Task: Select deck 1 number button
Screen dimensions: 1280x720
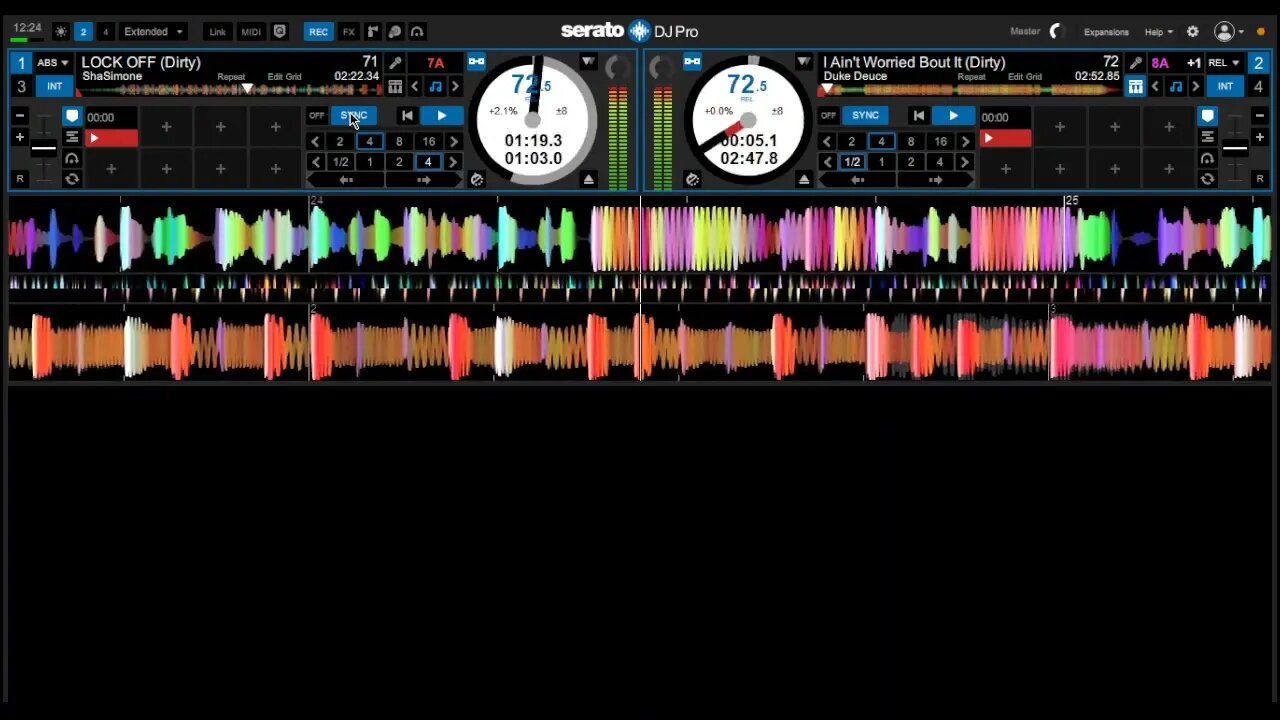Action: tap(21, 63)
